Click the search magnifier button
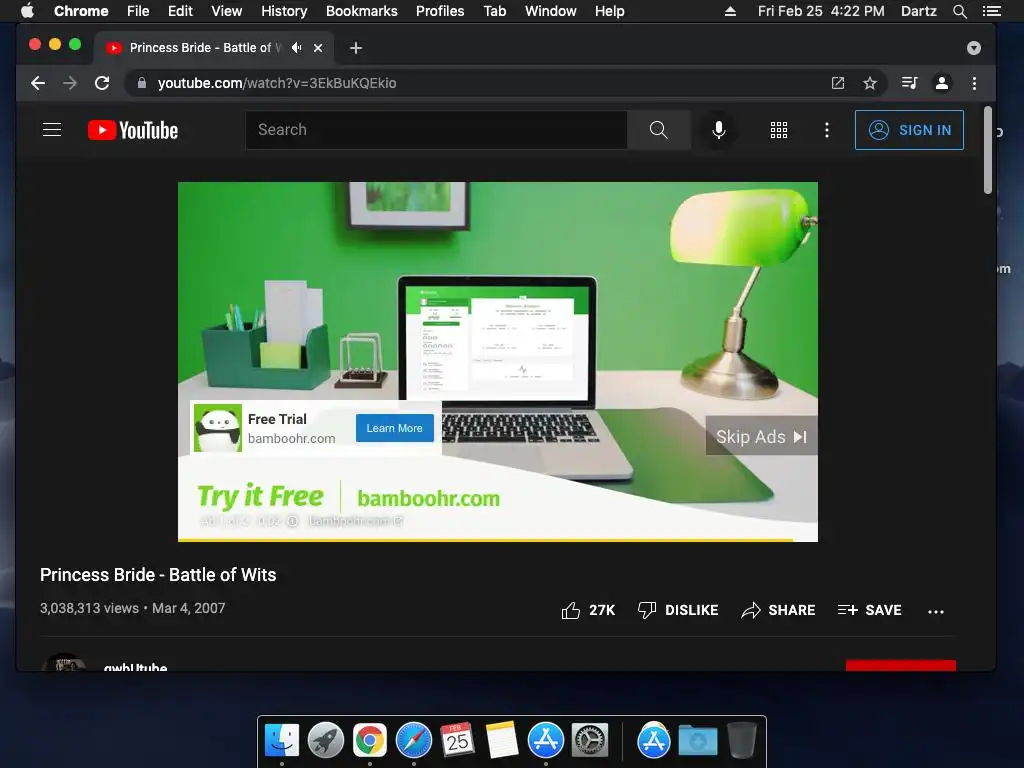Image resolution: width=1024 pixels, height=768 pixels. click(x=658, y=130)
